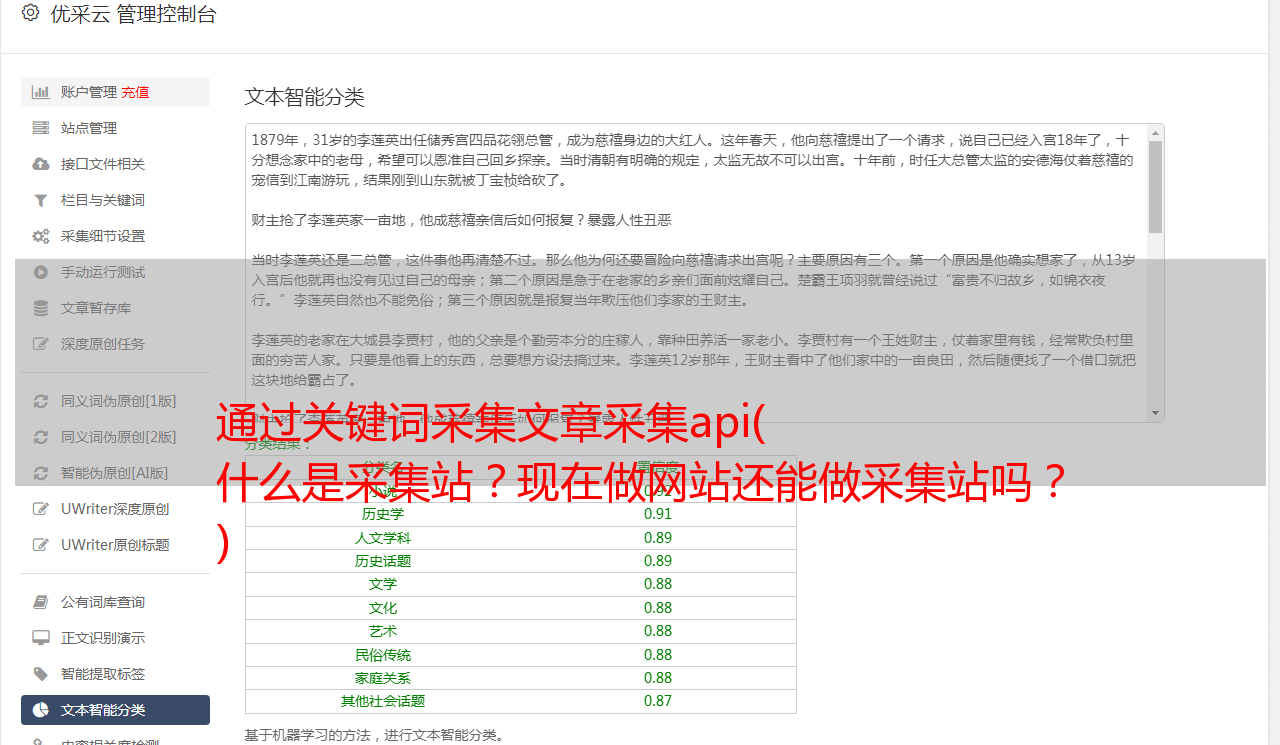Click the gears icon beside 采集细节设置
1280x745 pixels.
[x=41, y=236]
